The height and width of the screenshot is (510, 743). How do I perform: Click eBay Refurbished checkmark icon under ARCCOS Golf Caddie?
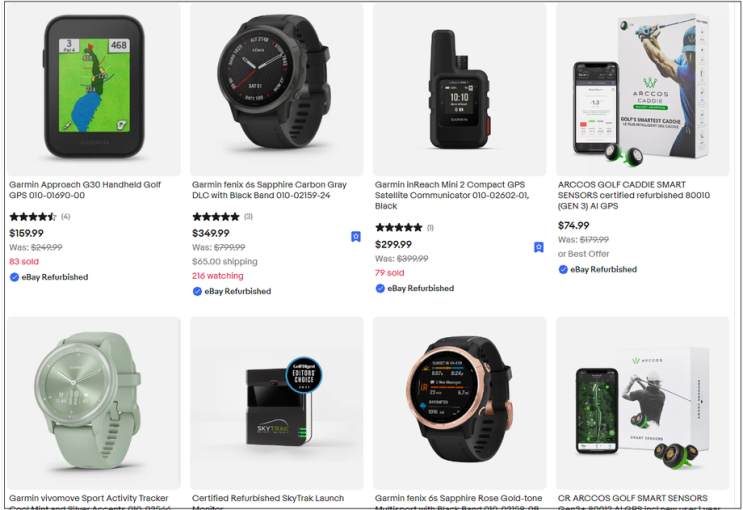(563, 270)
